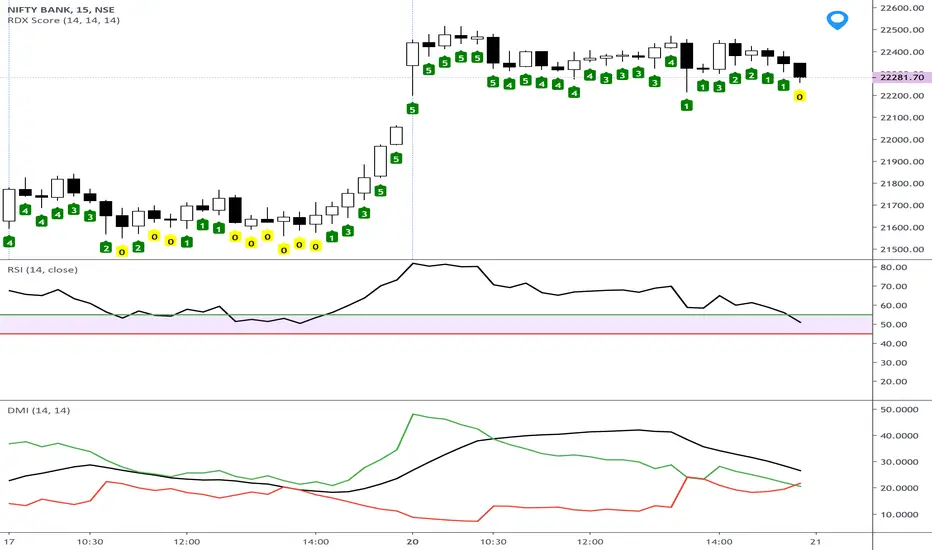Image resolution: width=932 pixels, height=550 pixels.
Task: Click the 22100.00 price axis label
Action: click(x=902, y=118)
